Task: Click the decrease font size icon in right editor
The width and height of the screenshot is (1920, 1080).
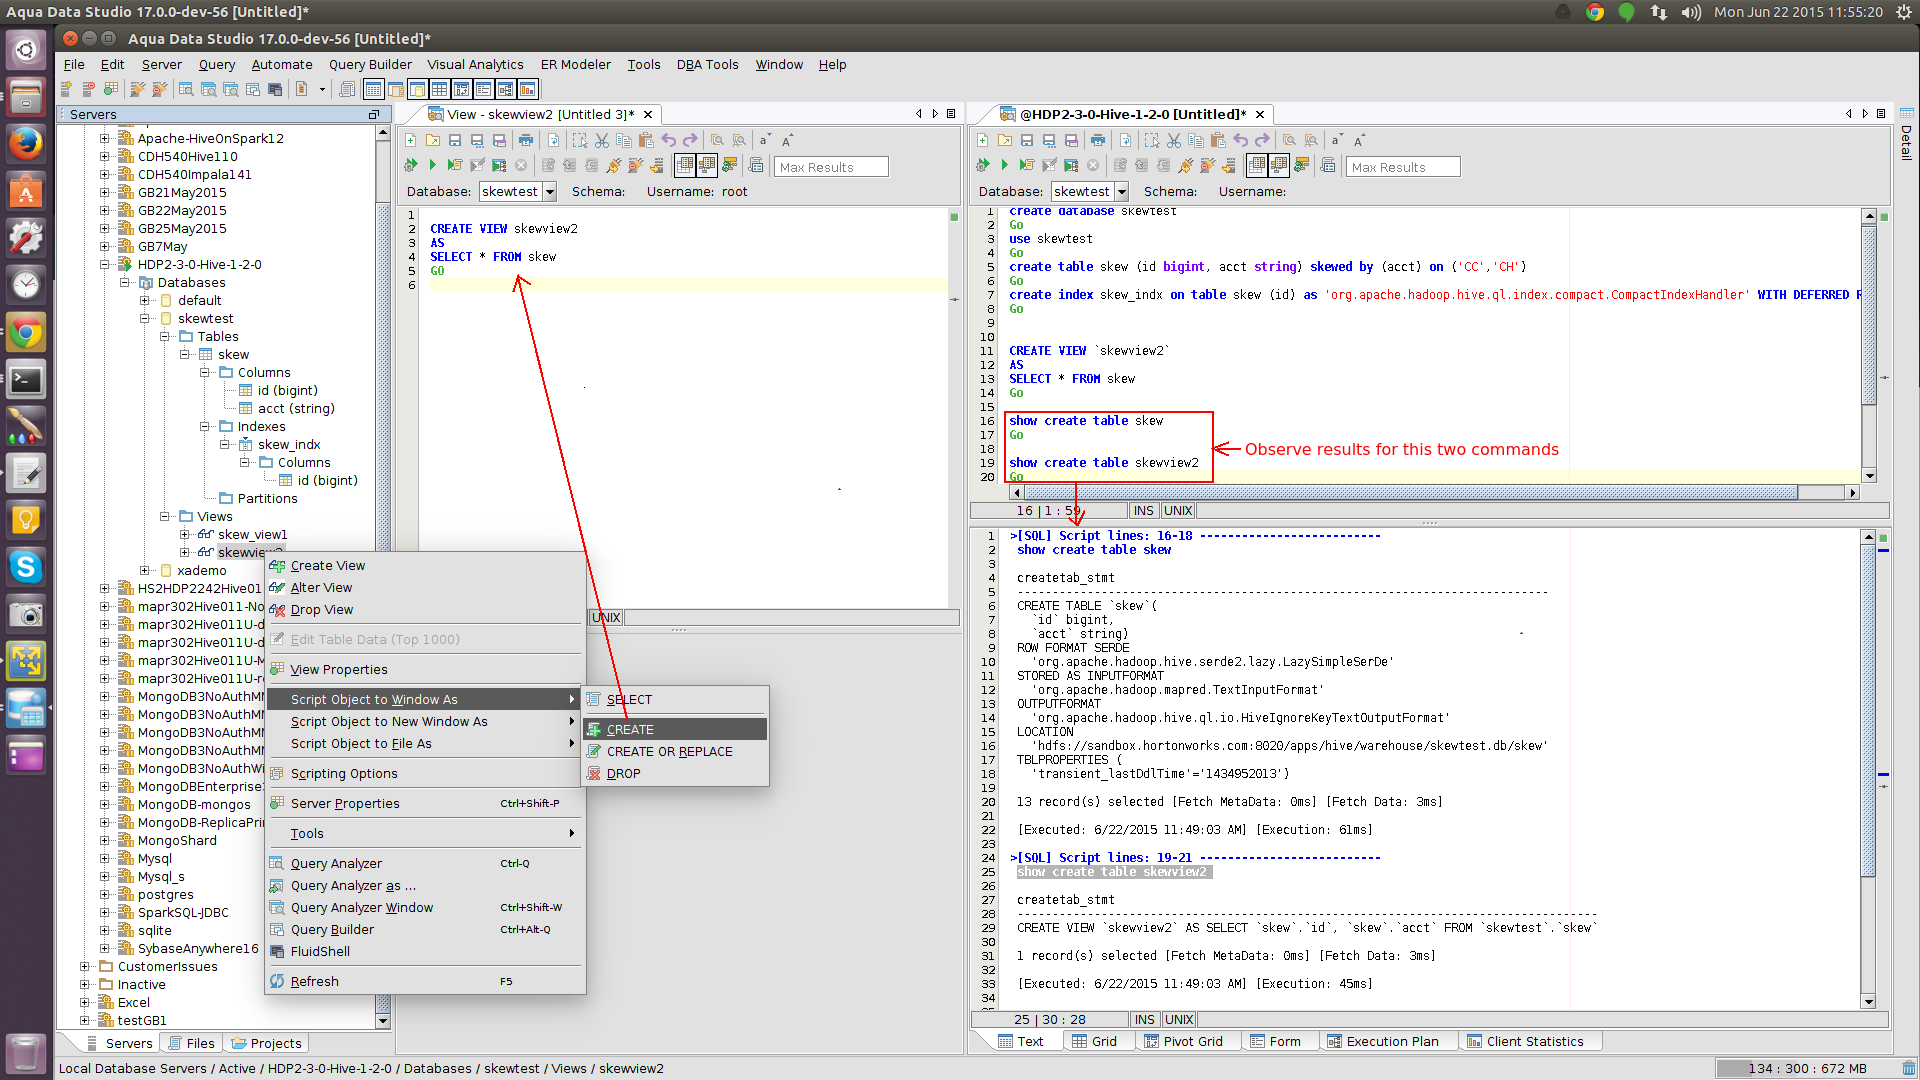Action: [x=1336, y=141]
